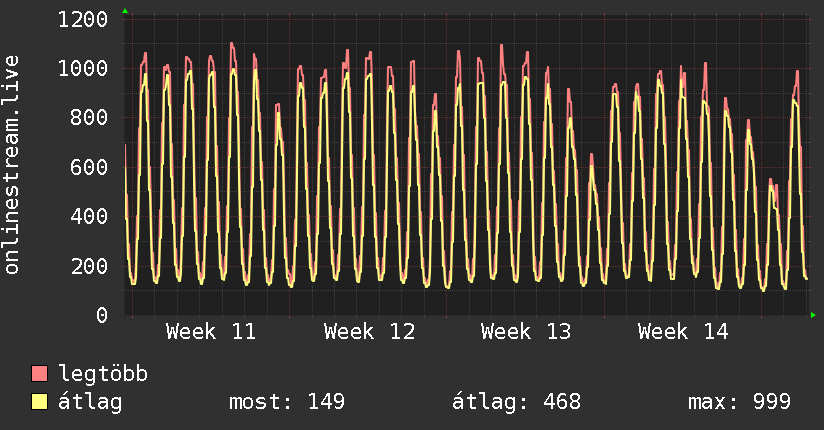
Task: Select the Week 14 axis label
Action: click(x=684, y=331)
